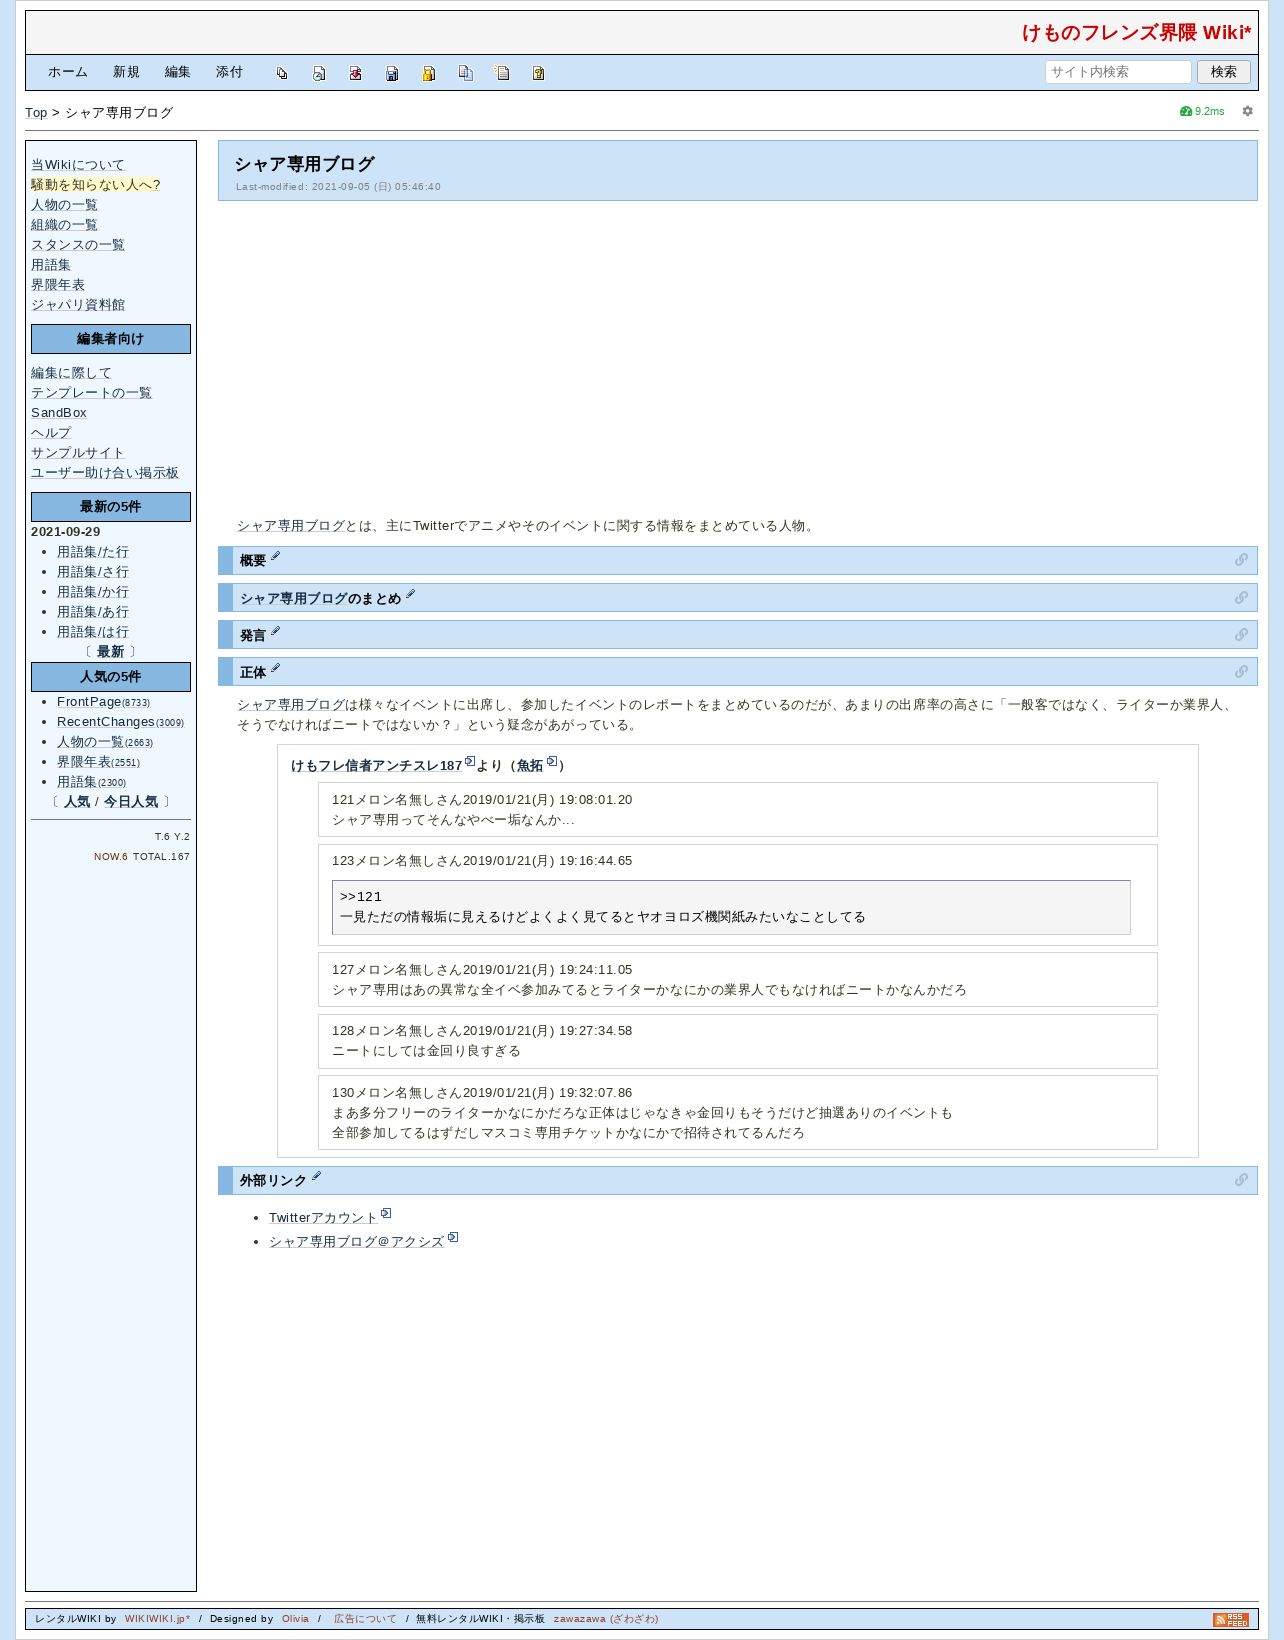Open シャア専用ブログ＠アクシズ link

click(x=356, y=1242)
